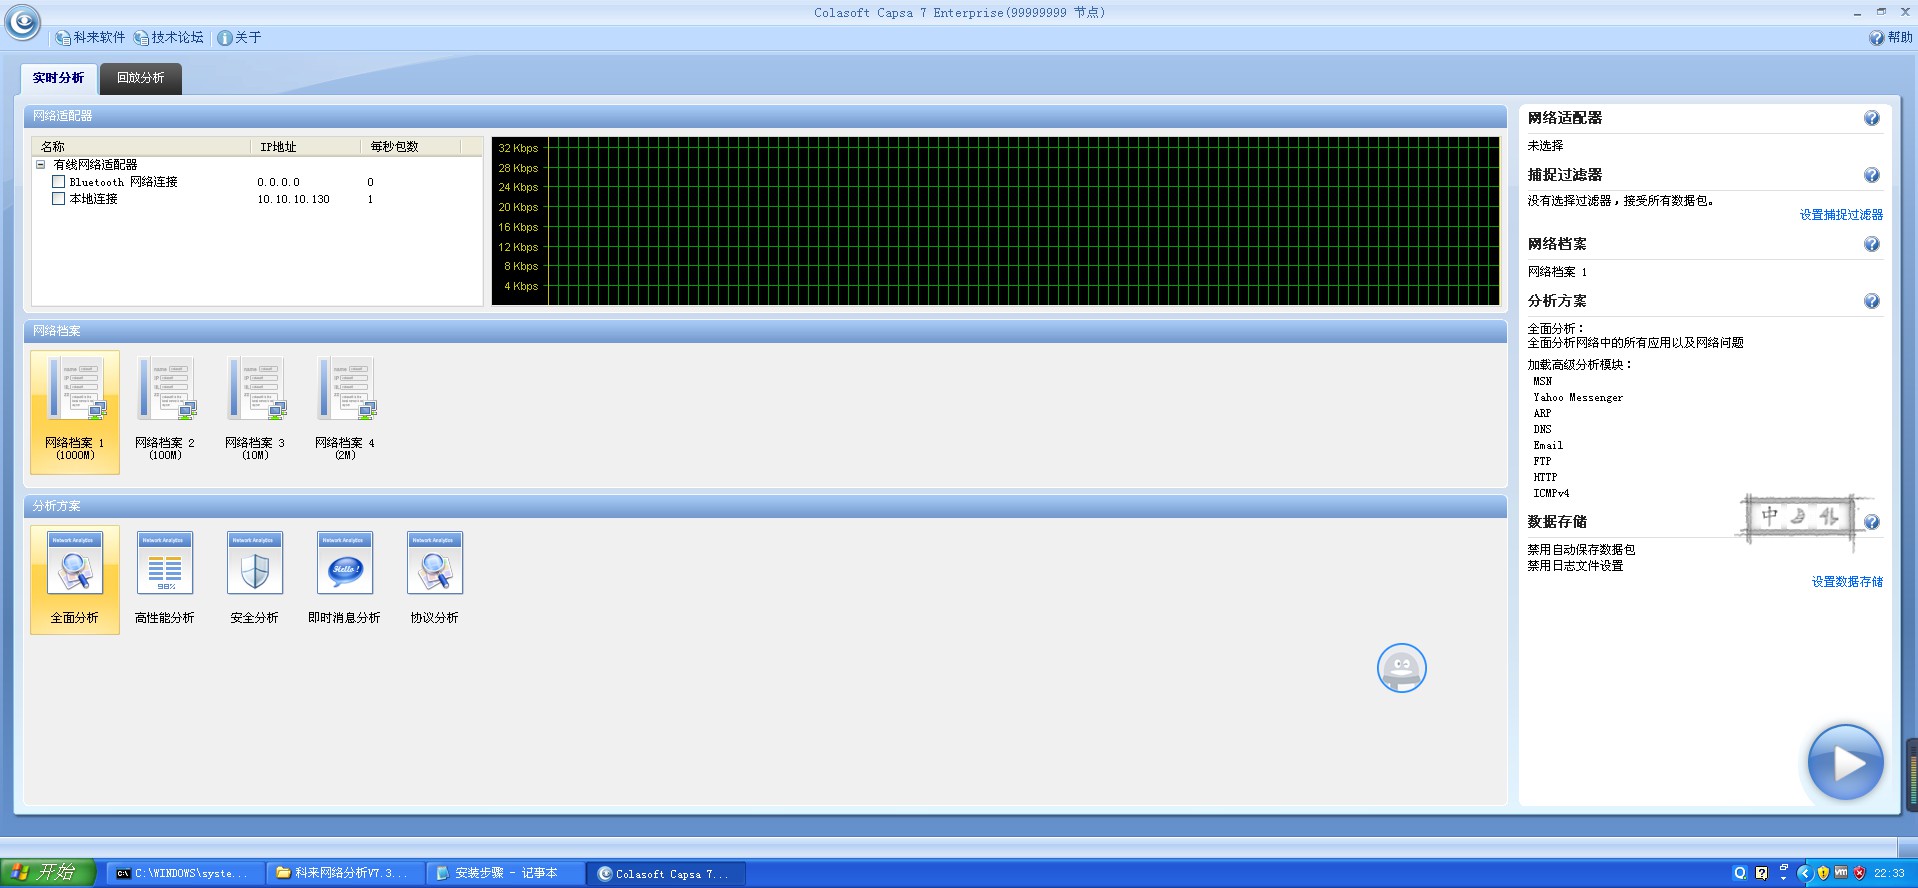Click the 10.10.10.130 IP address cell
1918x888 pixels.
pyautogui.click(x=293, y=199)
